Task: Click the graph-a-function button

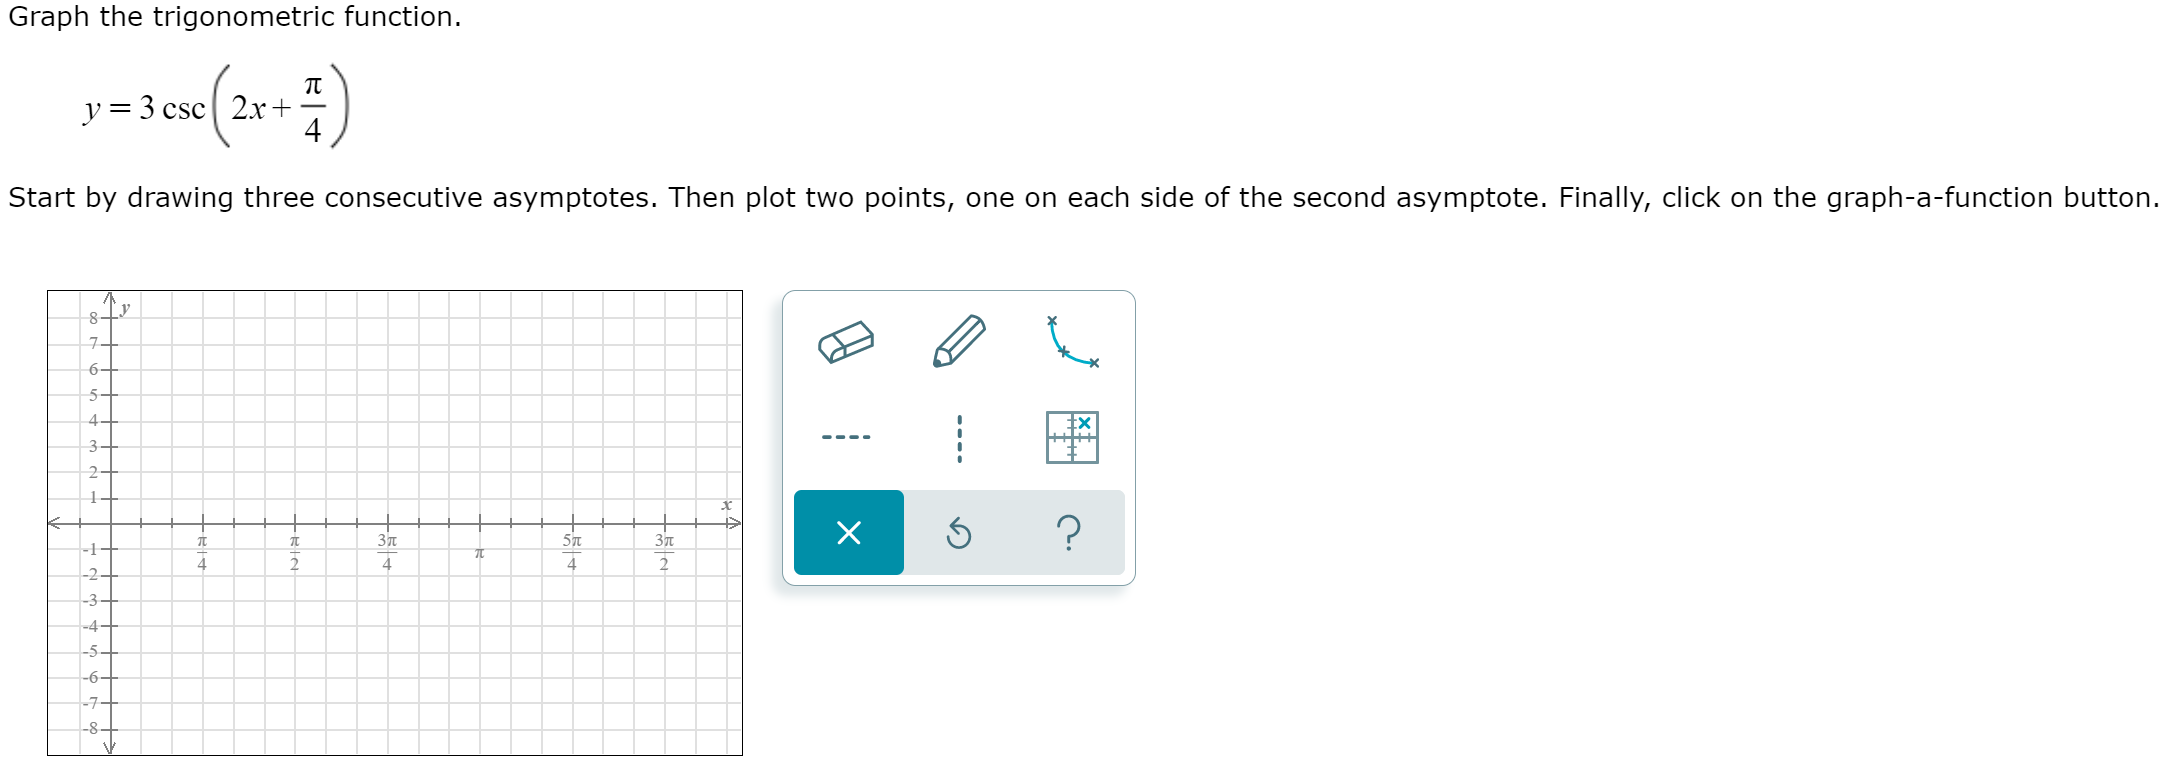Action: 1073,437
